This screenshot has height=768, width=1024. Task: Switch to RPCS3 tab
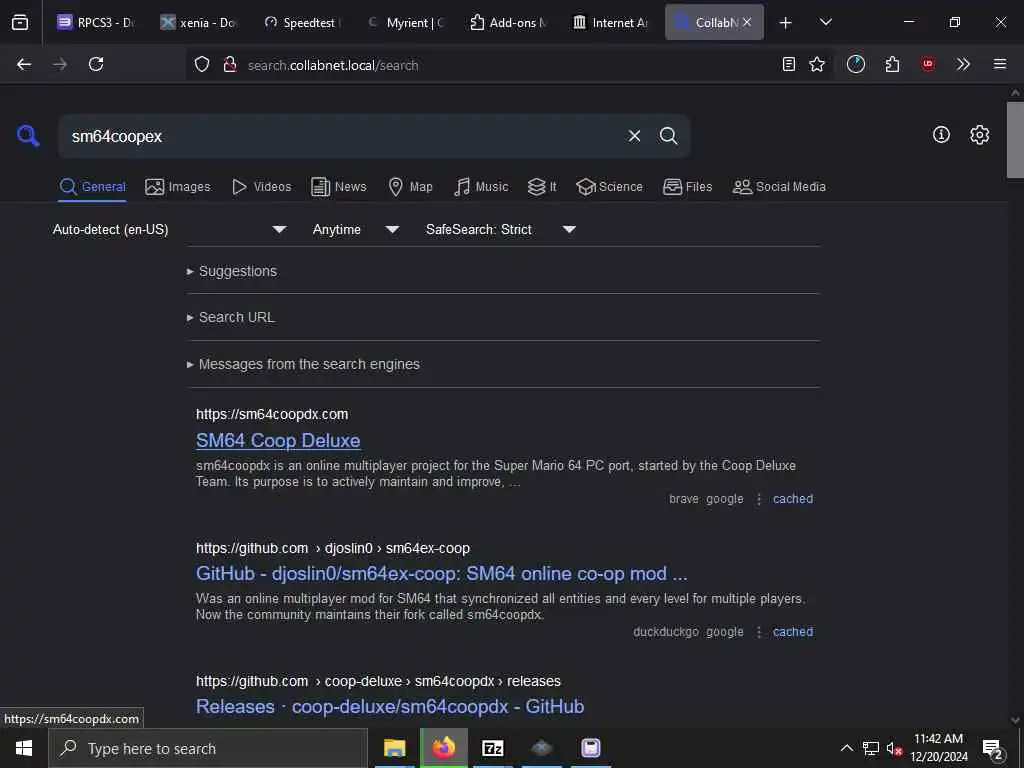(95, 22)
